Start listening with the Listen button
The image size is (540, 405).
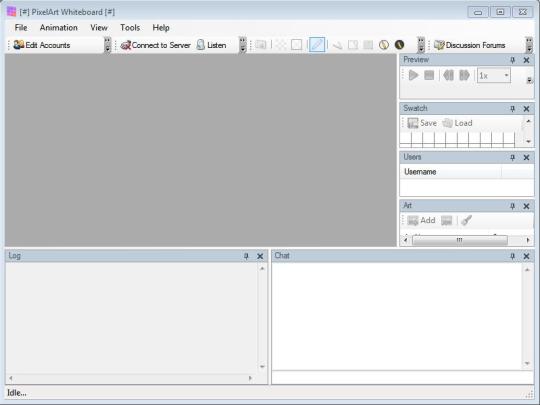(211, 45)
